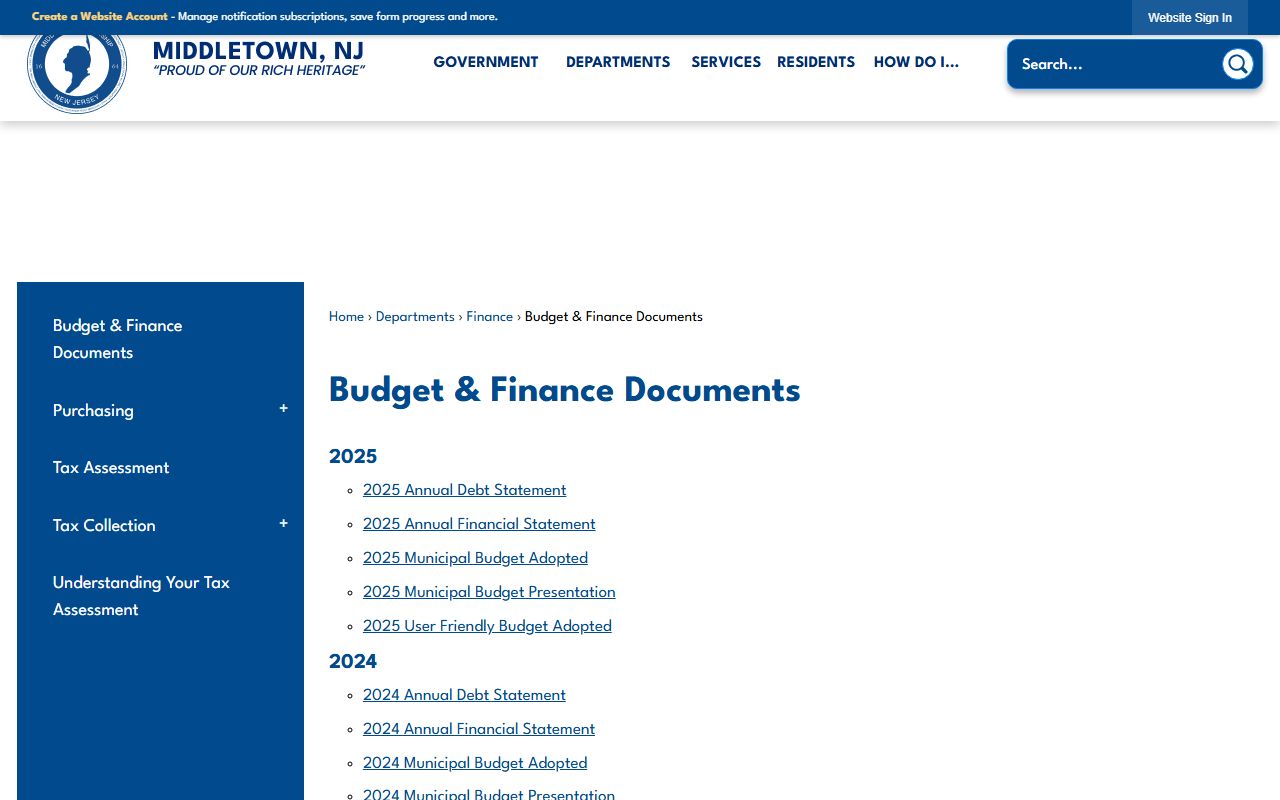Open the 2025 Municipal Budget Presentation
Screen dimensions: 1280x800
point(489,592)
